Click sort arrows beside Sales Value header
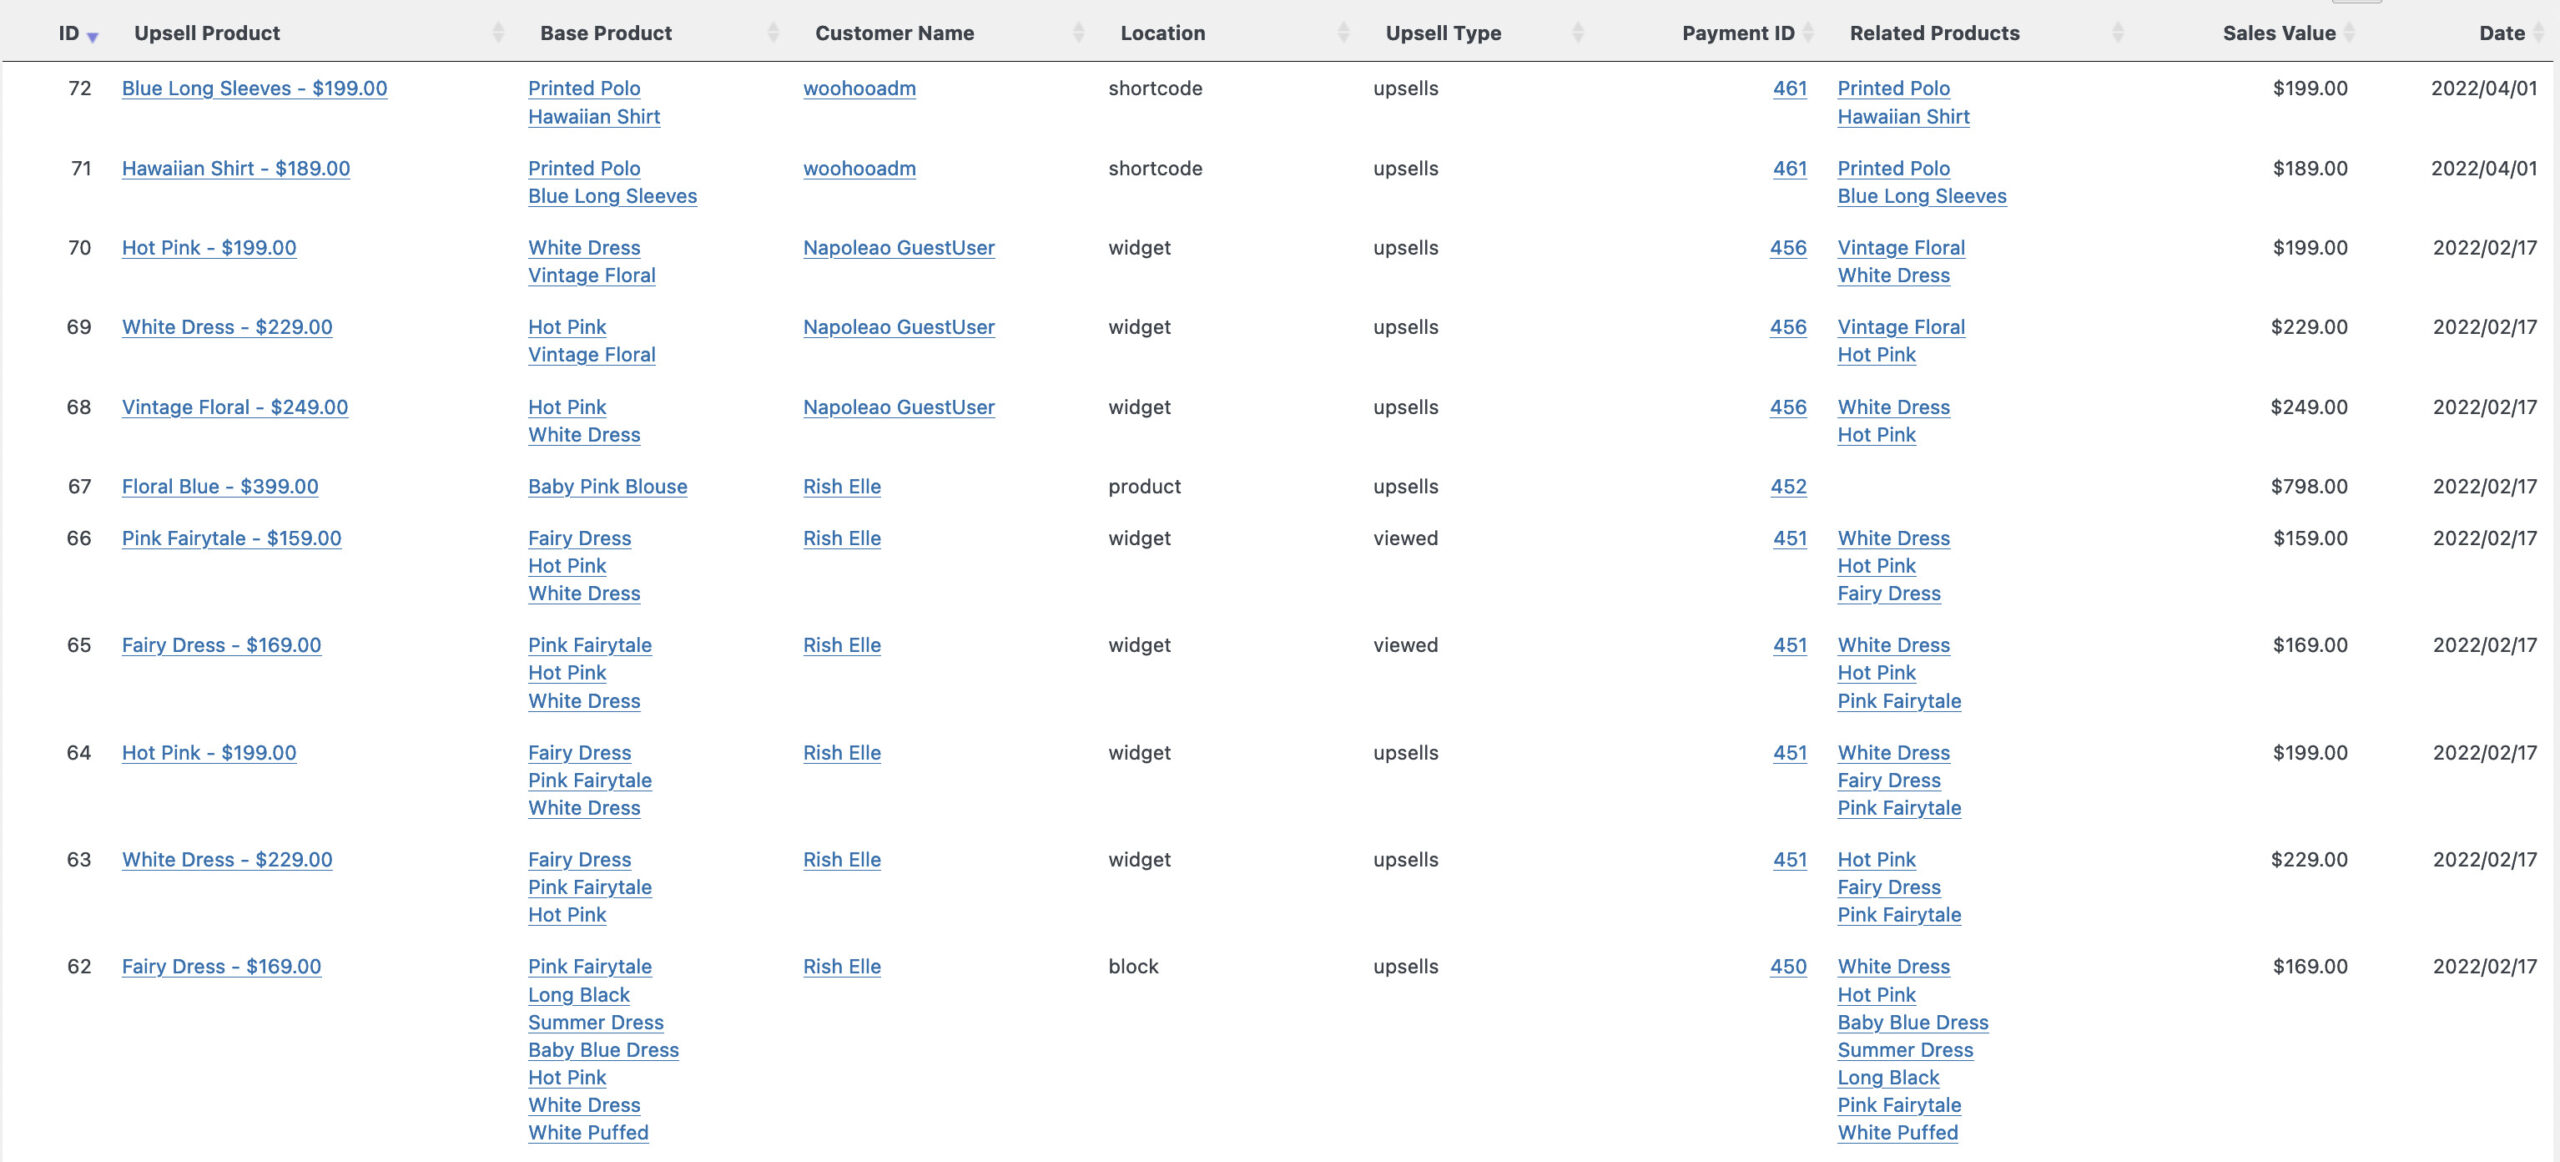2560x1162 pixels. (x=2349, y=33)
